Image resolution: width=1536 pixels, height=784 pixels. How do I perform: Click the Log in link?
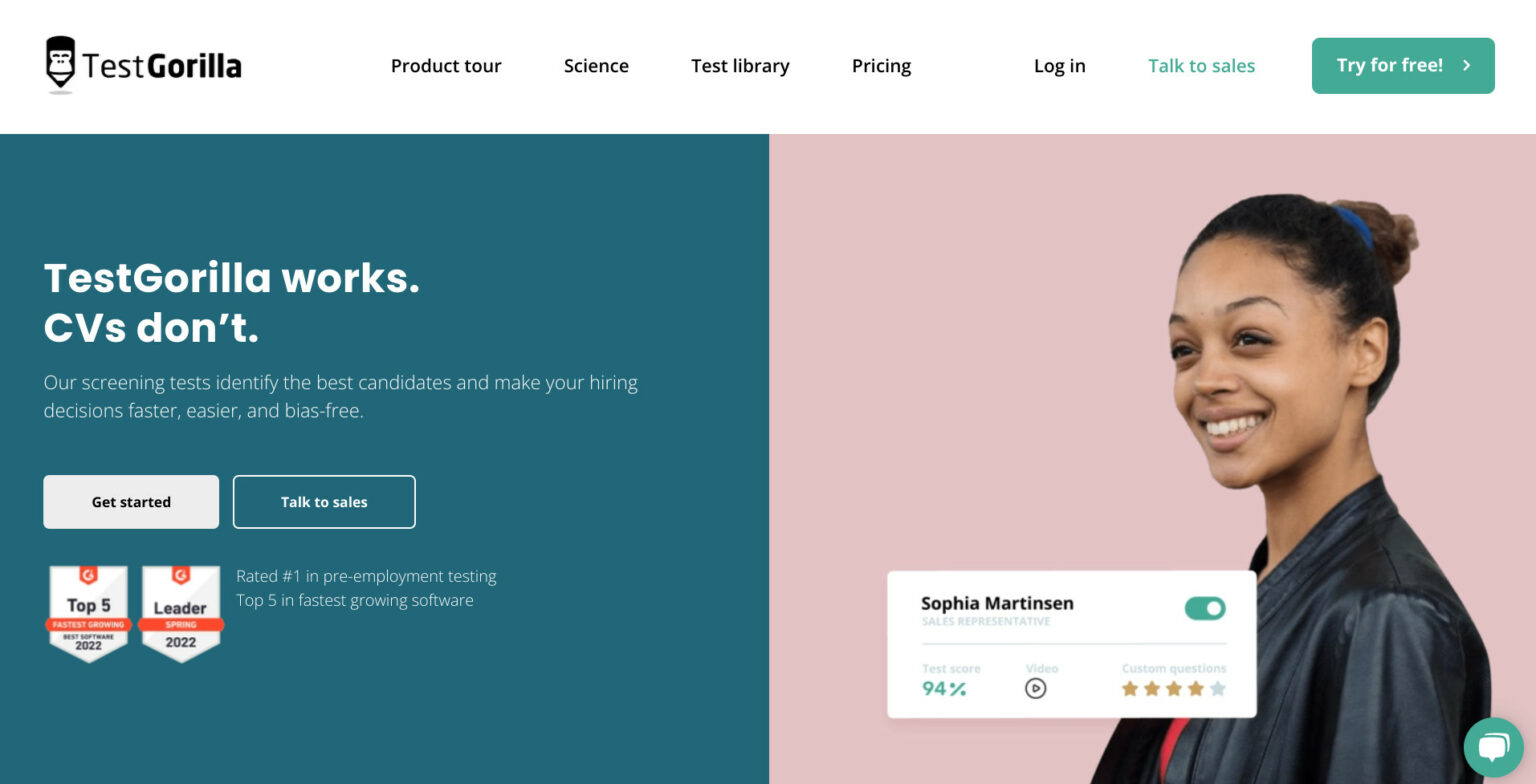click(x=1059, y=66)
